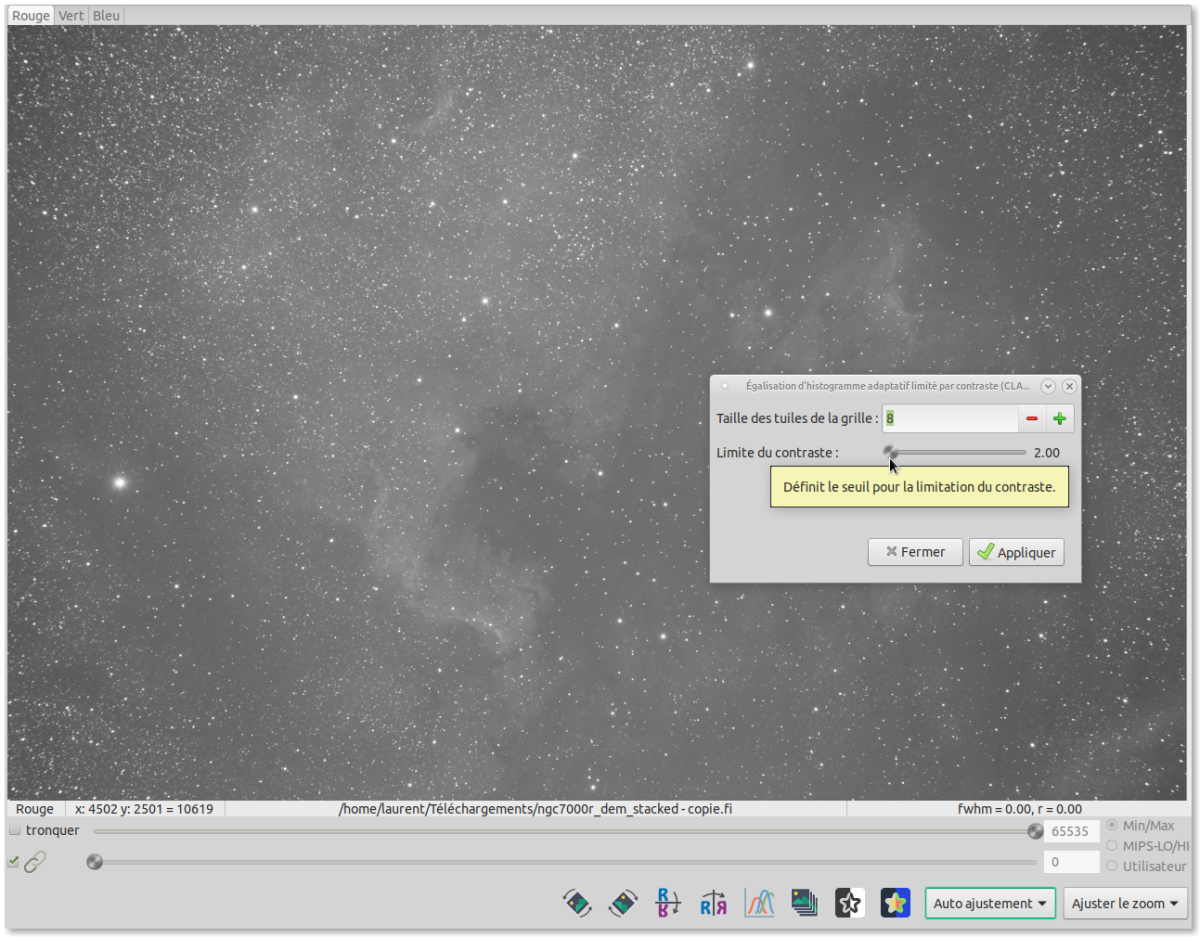Click the colored star icon

click(x=895, y=903)
